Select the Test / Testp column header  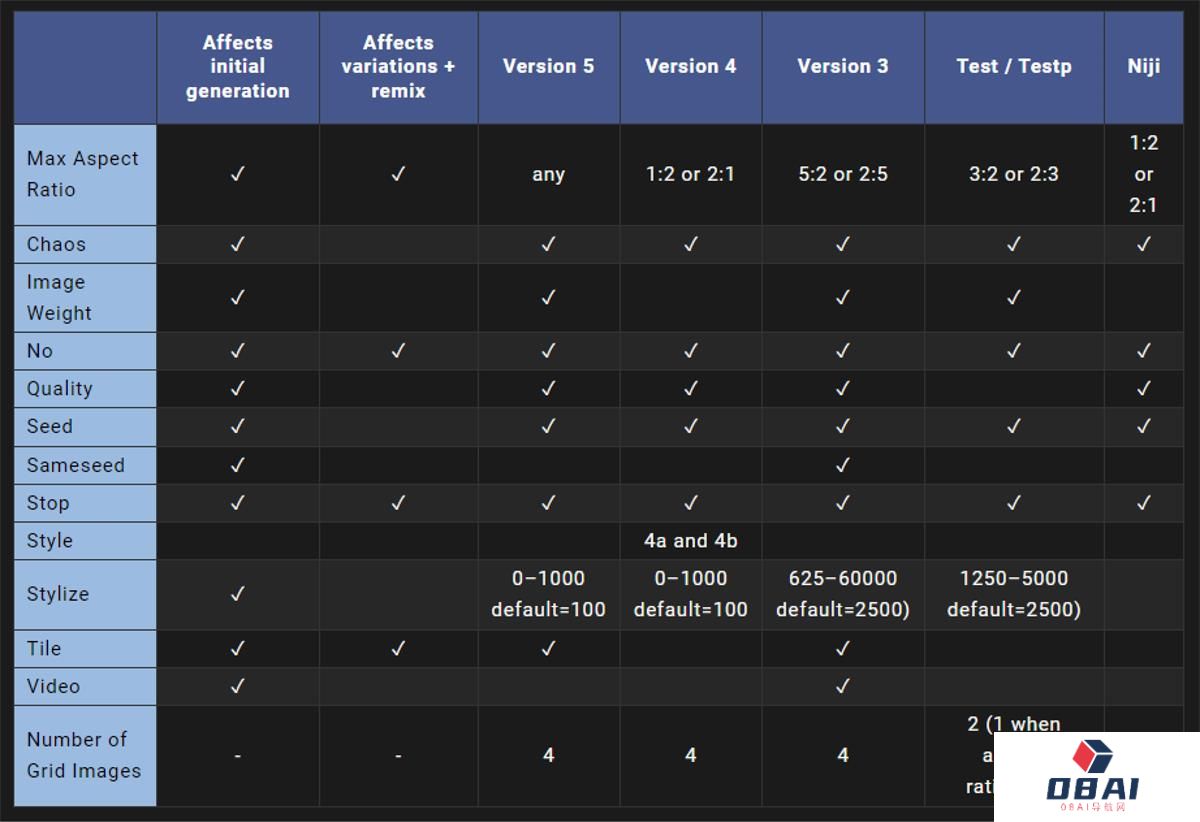tap(1013, 66)
